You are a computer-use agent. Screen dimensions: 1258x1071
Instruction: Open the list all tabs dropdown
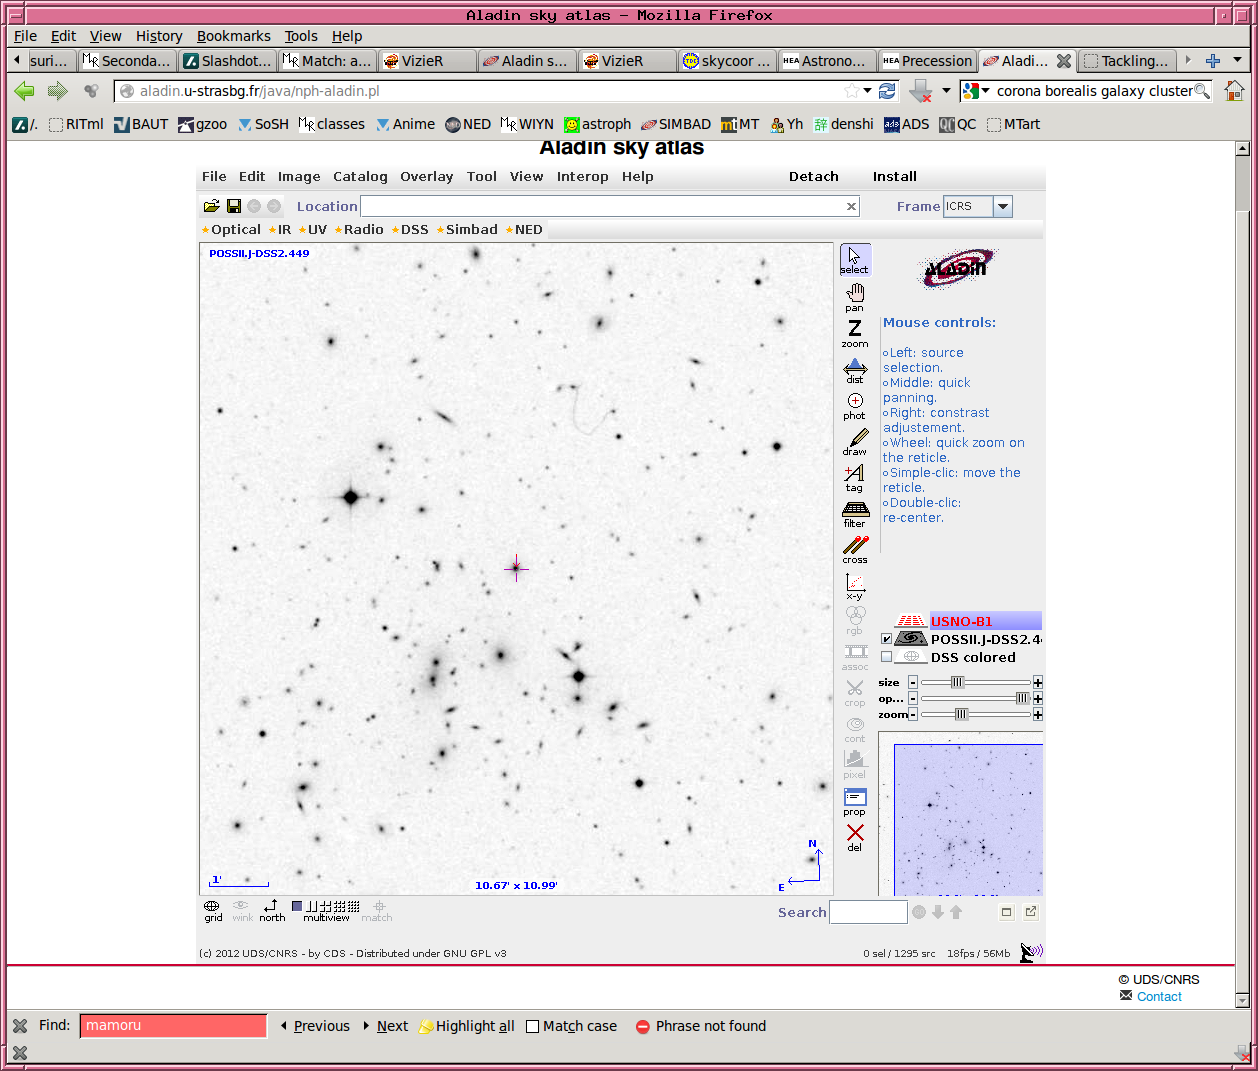click(1237, 60)
